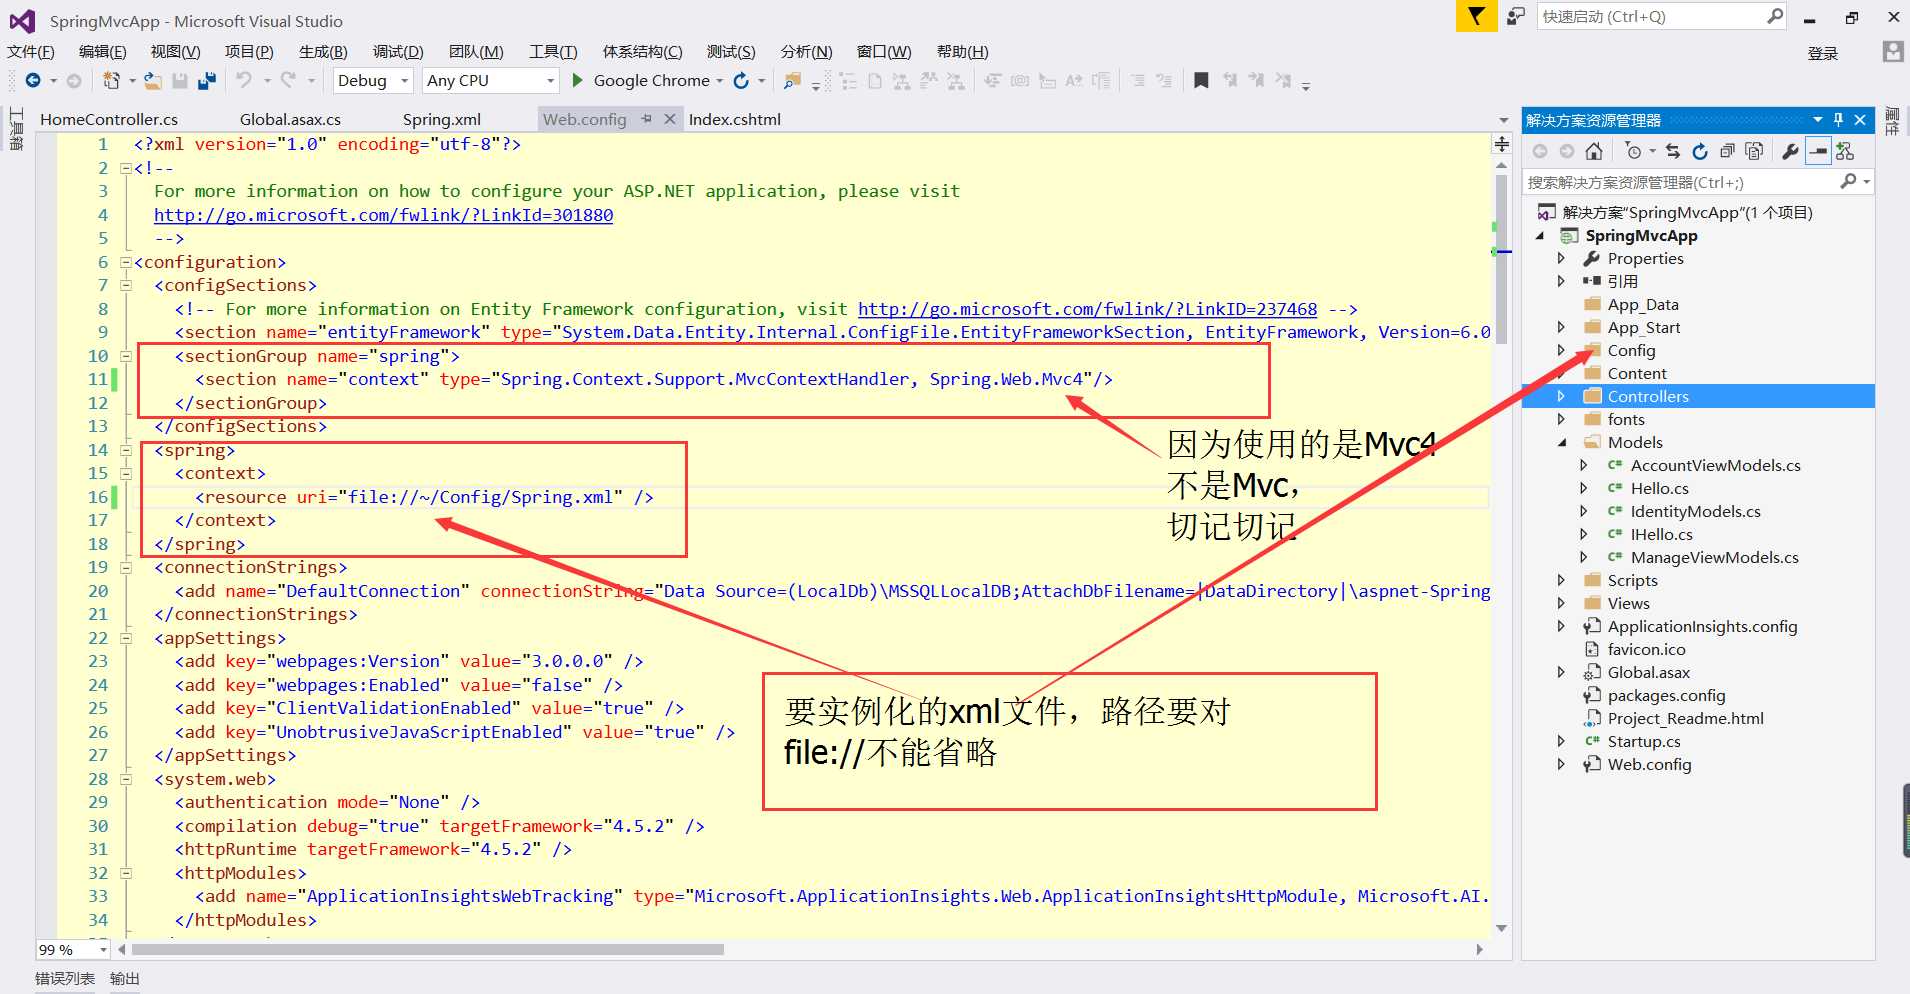Screen dimensions: 1910x994
Task: Click the LinkID=237468 hyperlink
Action: click(x=1087, y=309)
